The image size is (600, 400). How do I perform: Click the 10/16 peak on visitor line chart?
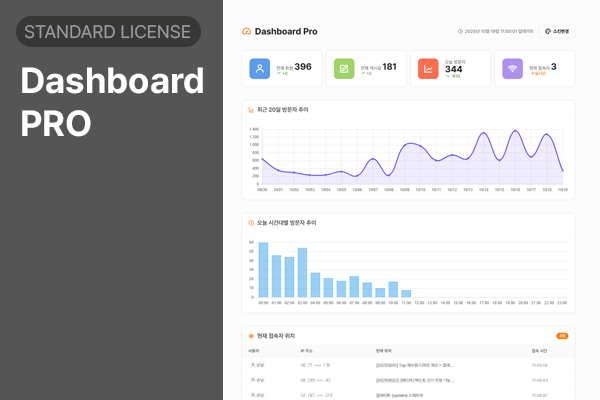[x=515, y=132]
